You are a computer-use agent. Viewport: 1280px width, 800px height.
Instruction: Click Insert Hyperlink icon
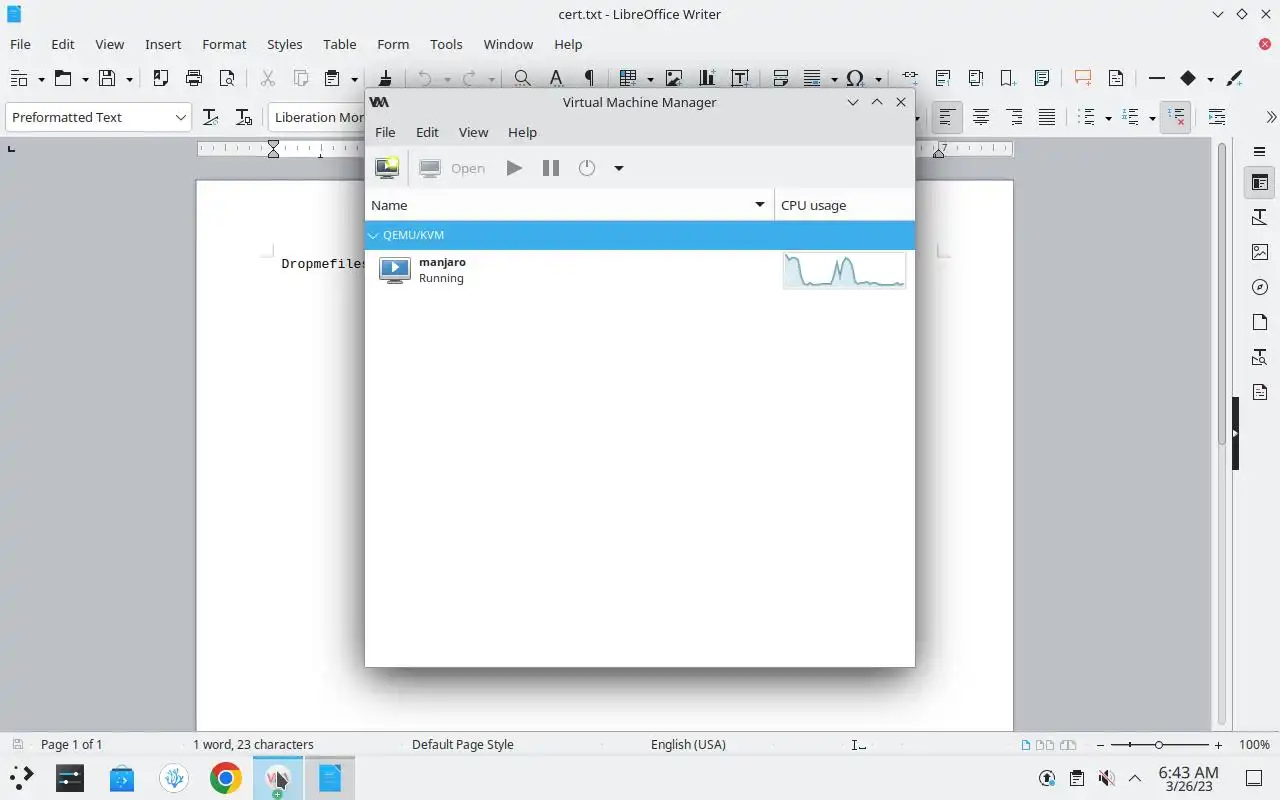coord(909,78)
